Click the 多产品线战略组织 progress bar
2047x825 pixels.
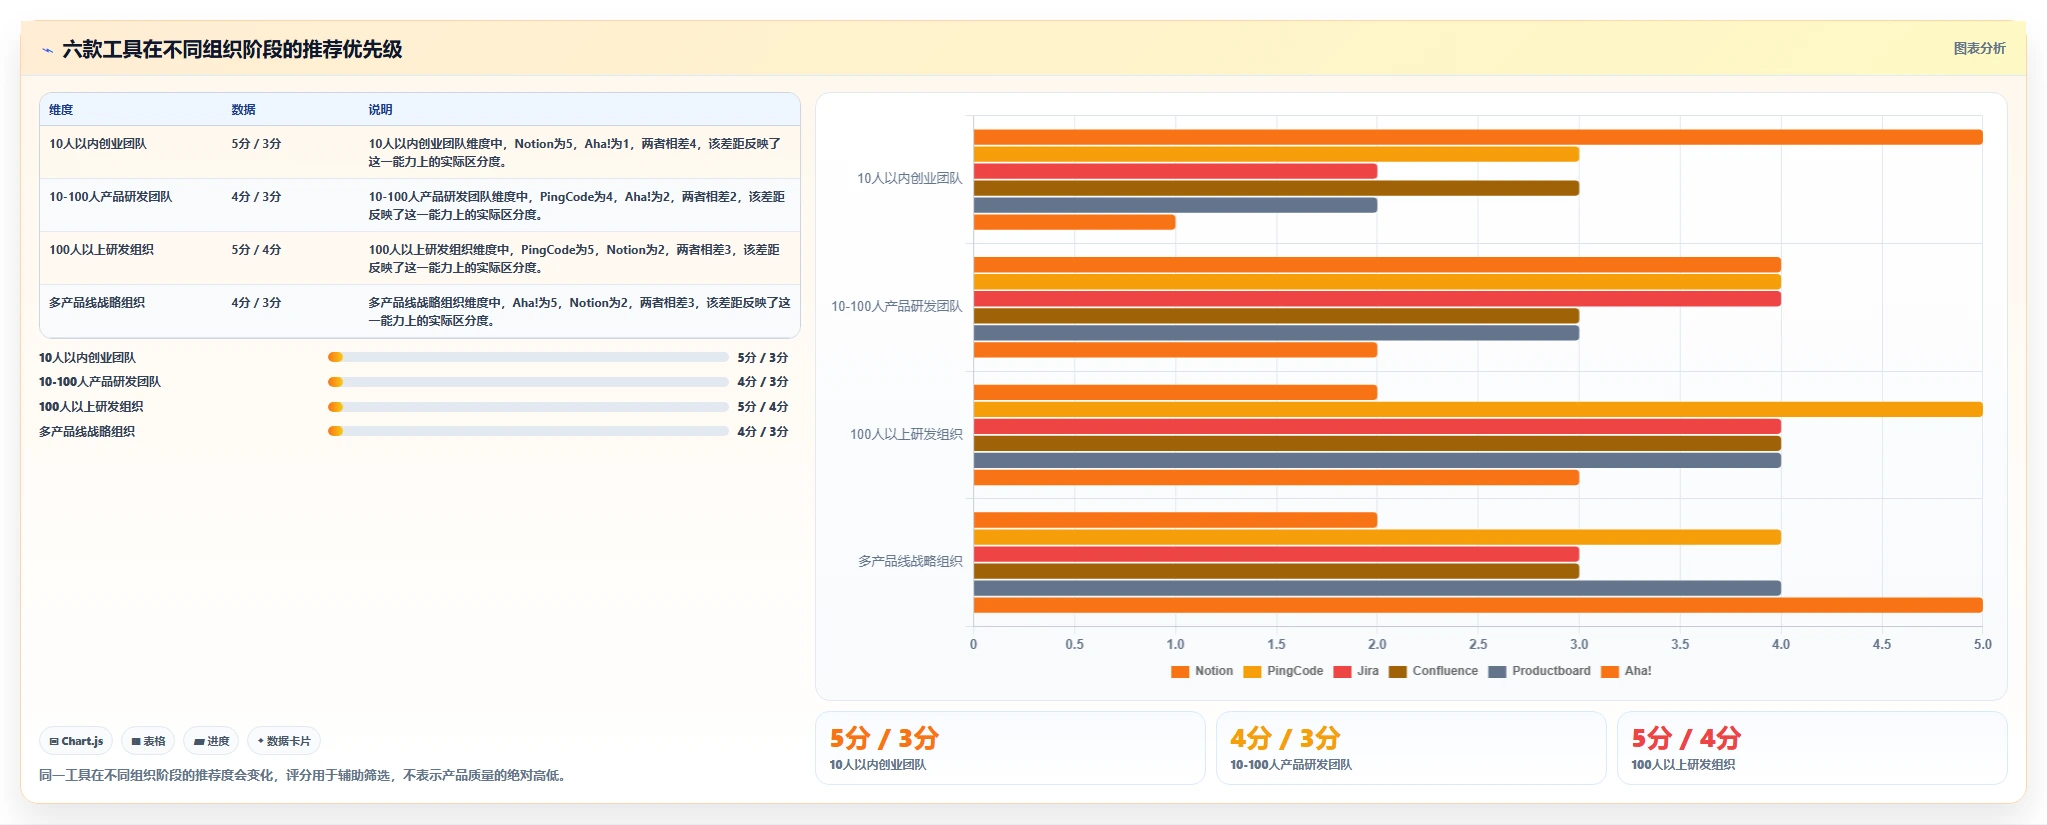(x=528, y=431)
